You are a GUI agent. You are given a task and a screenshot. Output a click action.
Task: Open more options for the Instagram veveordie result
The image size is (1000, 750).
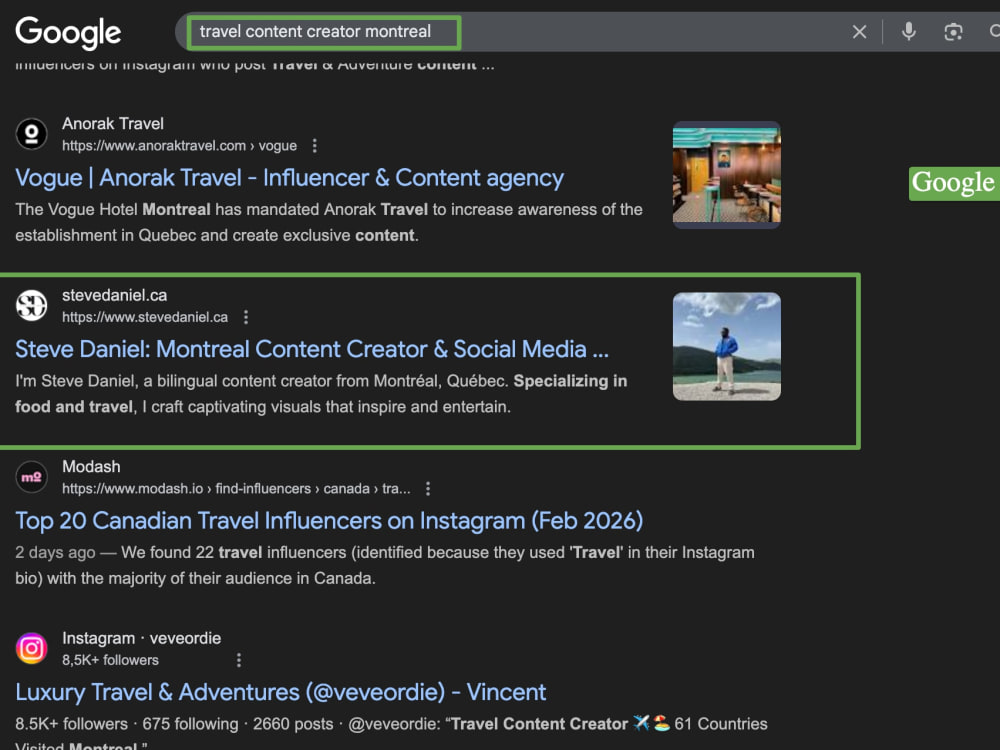(239, 660)
